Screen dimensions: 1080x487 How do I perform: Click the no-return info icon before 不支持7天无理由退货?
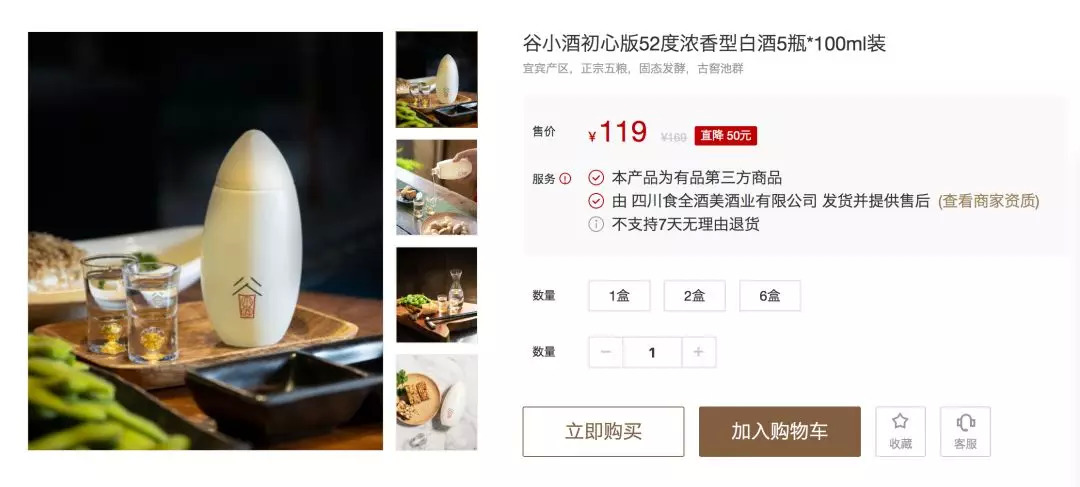[x=596, y=224]
